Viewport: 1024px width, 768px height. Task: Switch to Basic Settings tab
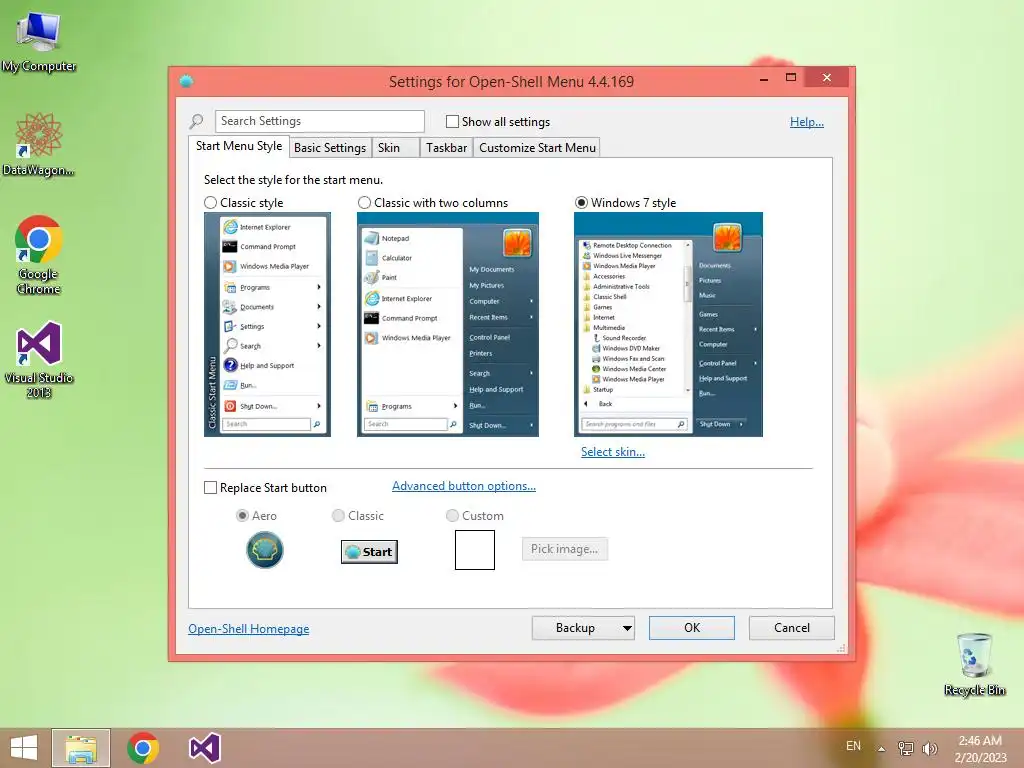[330, 148]
